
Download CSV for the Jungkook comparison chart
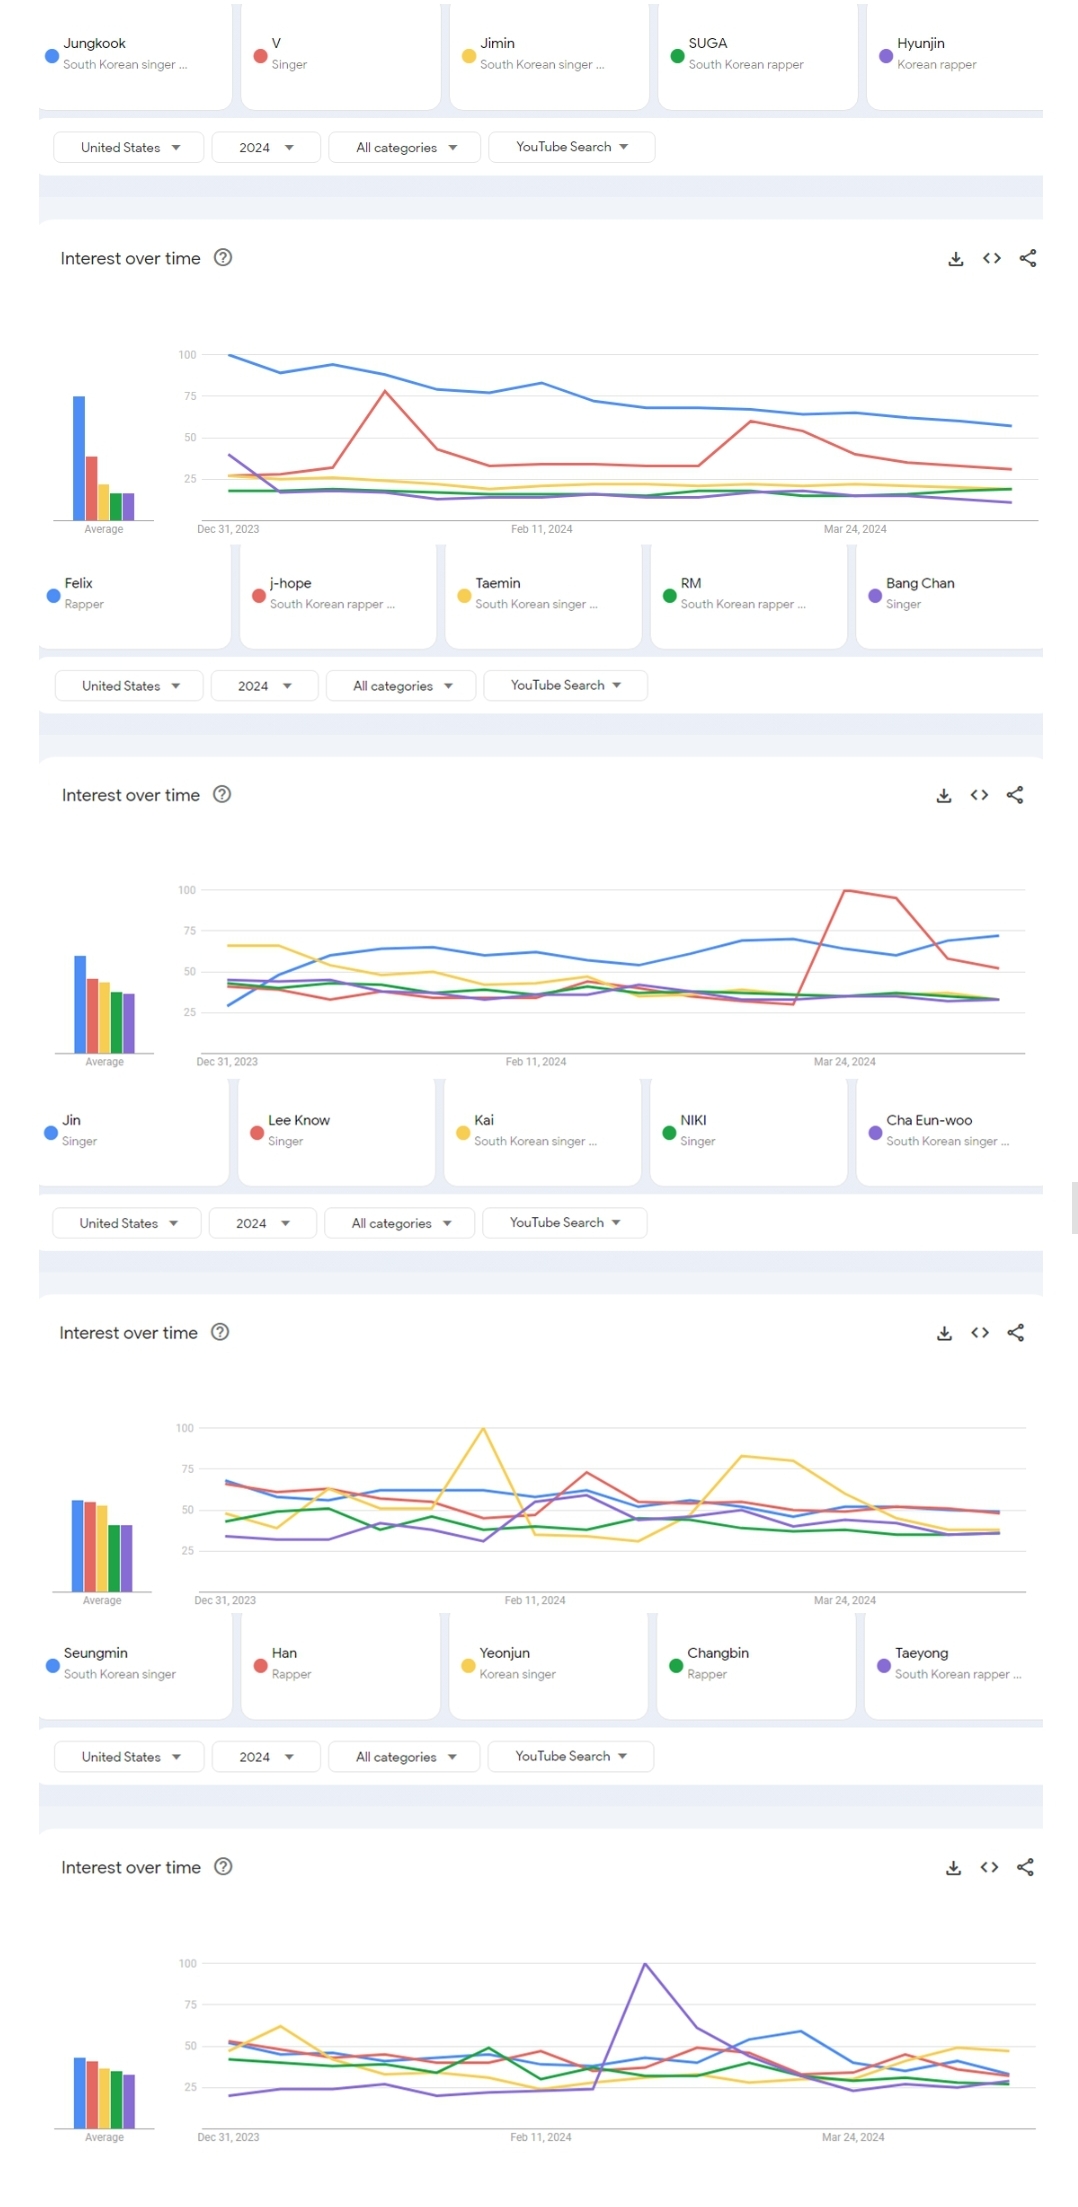(956, 259)
